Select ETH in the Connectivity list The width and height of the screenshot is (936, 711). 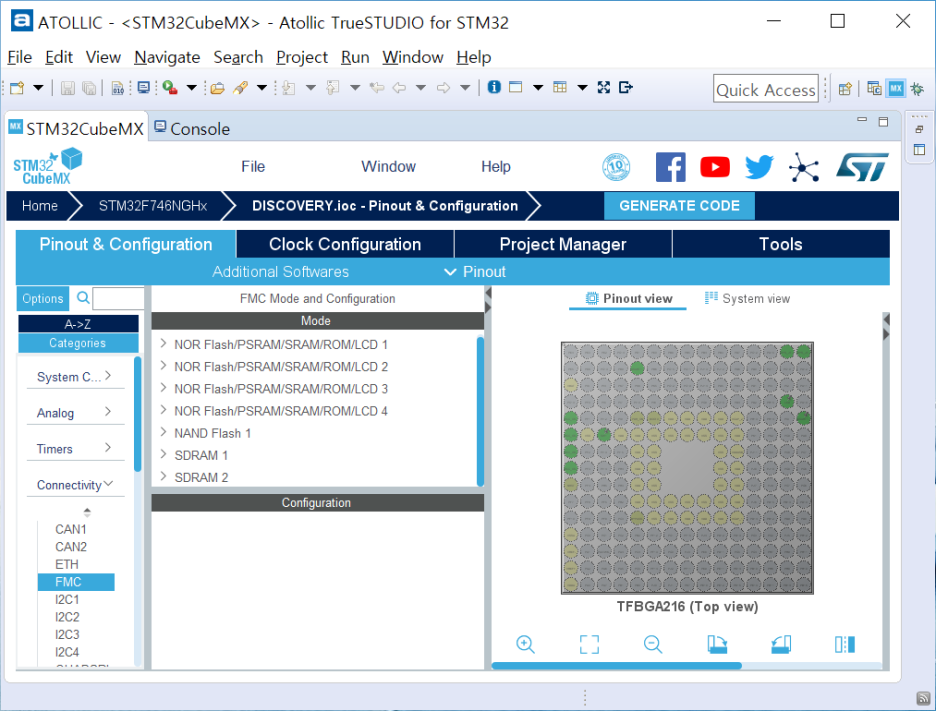point(67,565)
